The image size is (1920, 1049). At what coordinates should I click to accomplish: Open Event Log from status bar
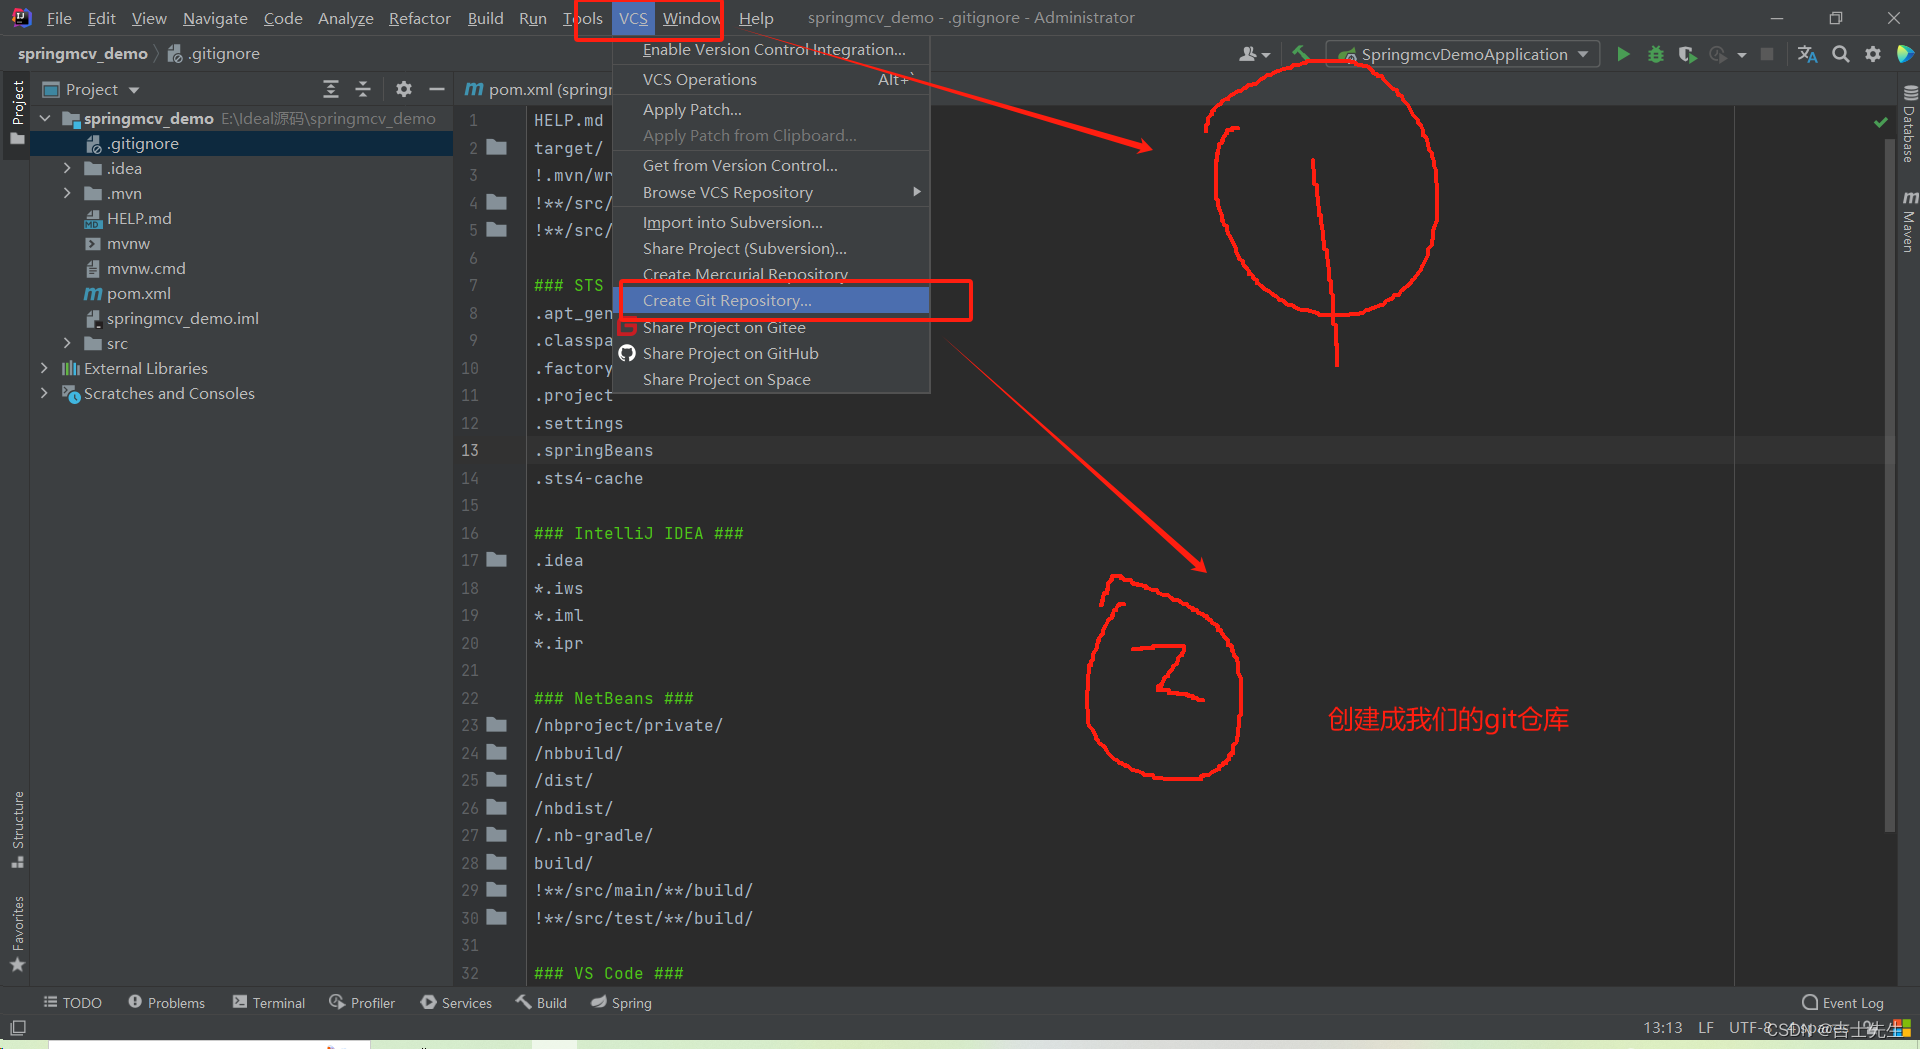1843,1003
